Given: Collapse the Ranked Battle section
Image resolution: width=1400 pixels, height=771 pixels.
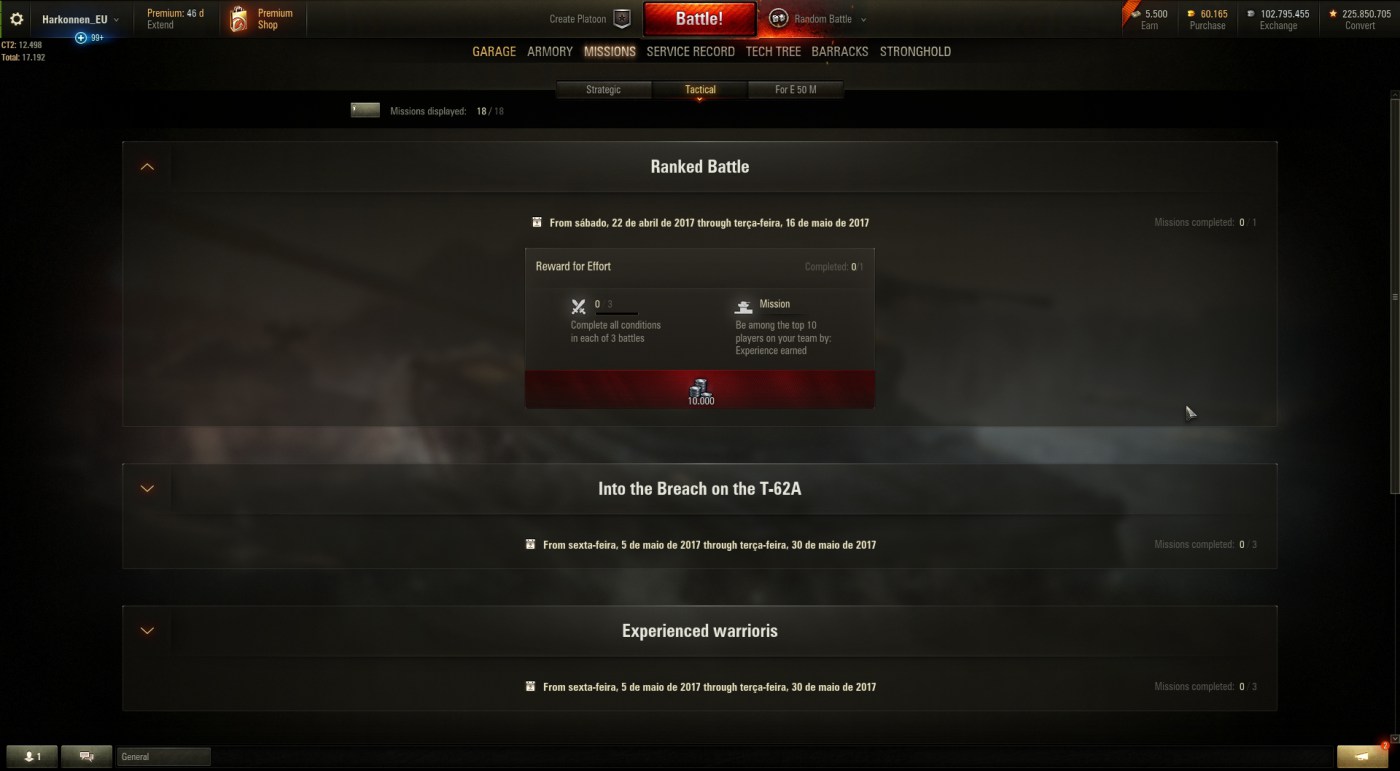Looking at the screenshot, I should point(147,167).
